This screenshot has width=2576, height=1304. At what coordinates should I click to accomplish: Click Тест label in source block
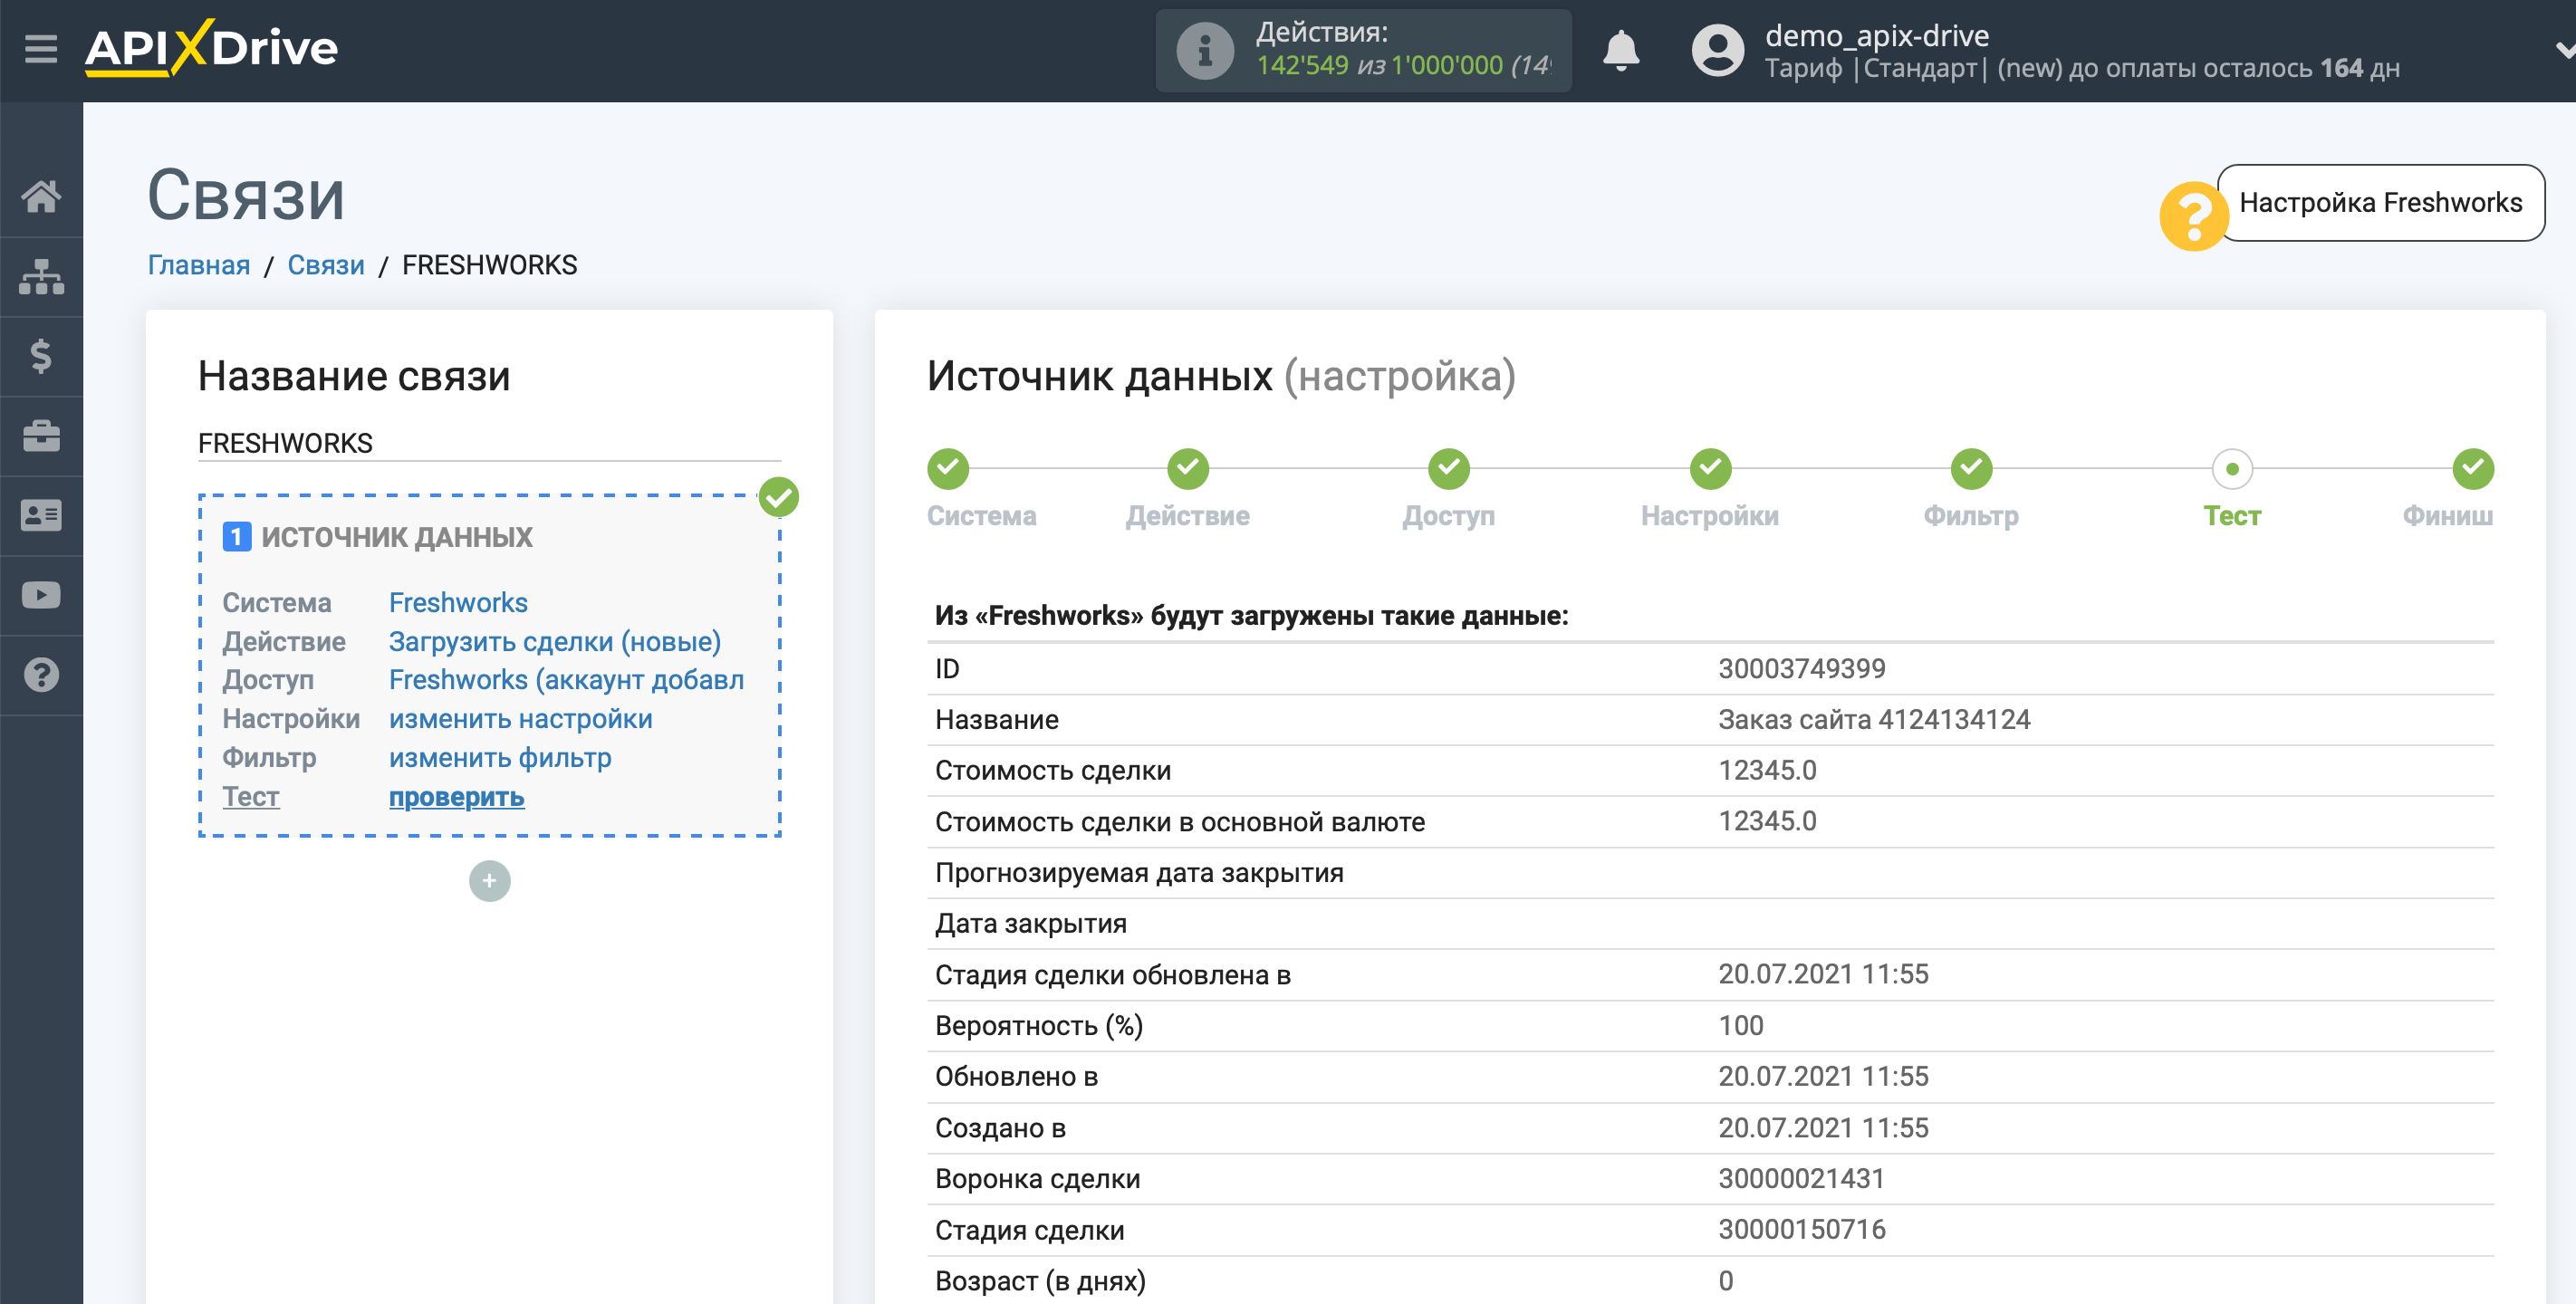(x=250, y=797)
